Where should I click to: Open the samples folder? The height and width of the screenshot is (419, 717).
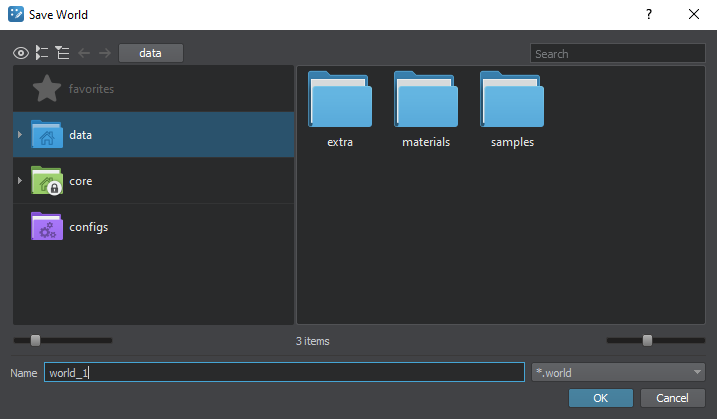click(x=512, y=110)
